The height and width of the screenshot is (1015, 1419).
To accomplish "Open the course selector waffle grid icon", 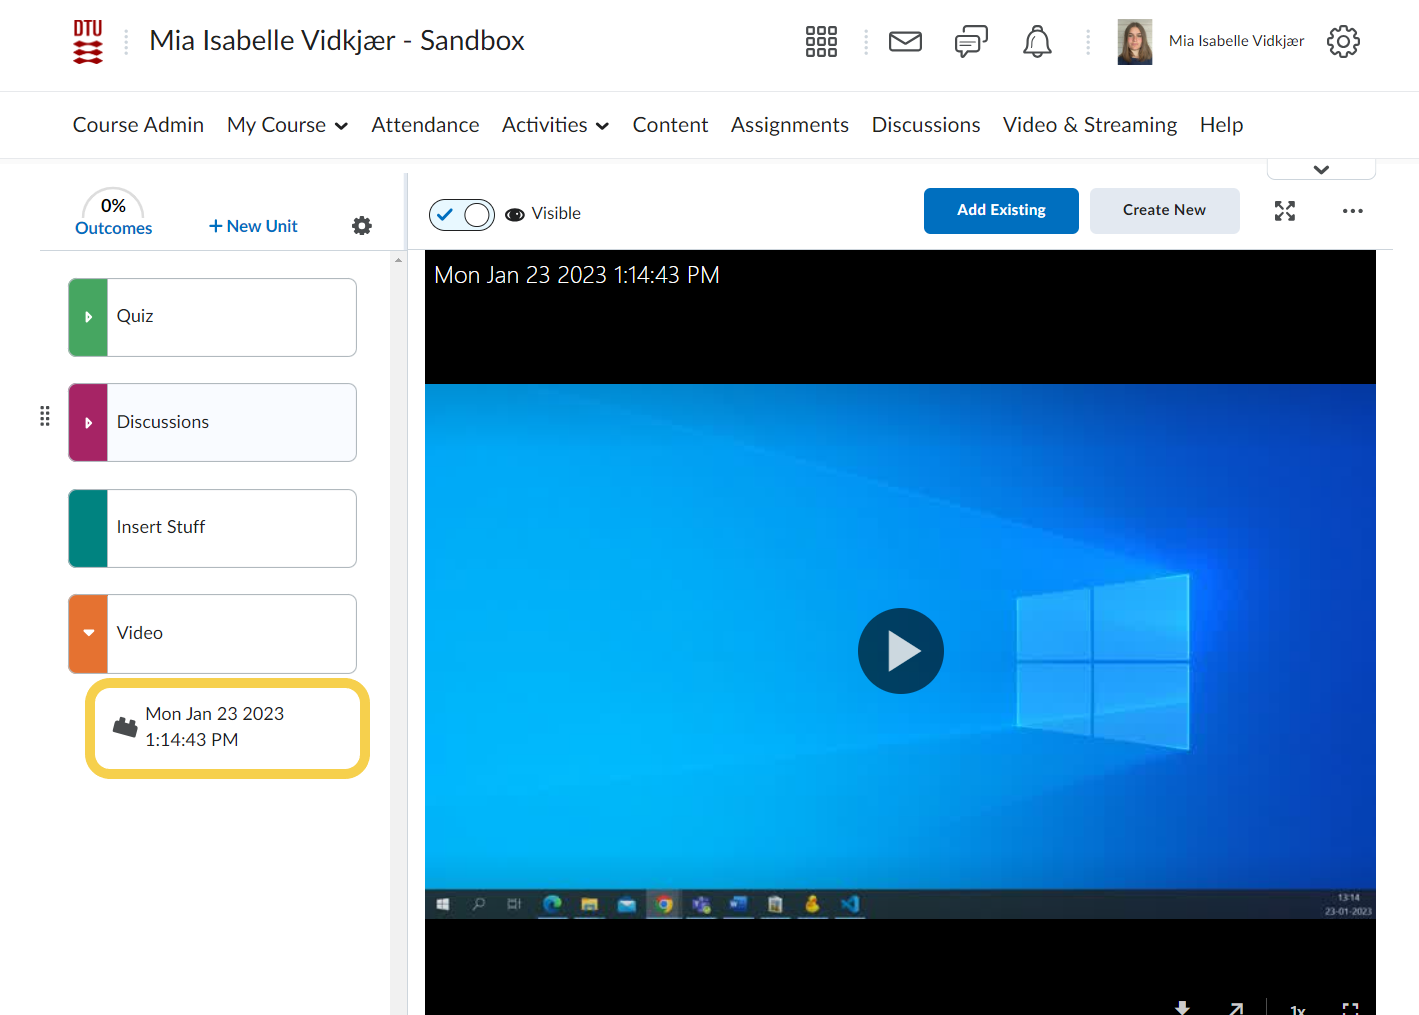I will (x=821, y=41).
